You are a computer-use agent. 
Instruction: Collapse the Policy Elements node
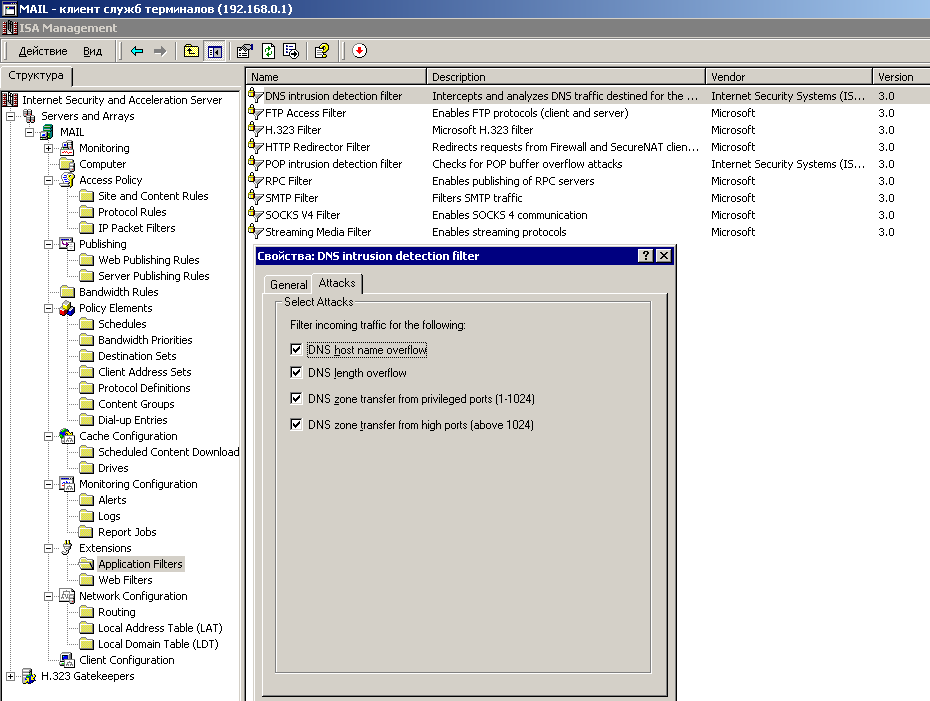pyautogui.click(x=49, y=308)
